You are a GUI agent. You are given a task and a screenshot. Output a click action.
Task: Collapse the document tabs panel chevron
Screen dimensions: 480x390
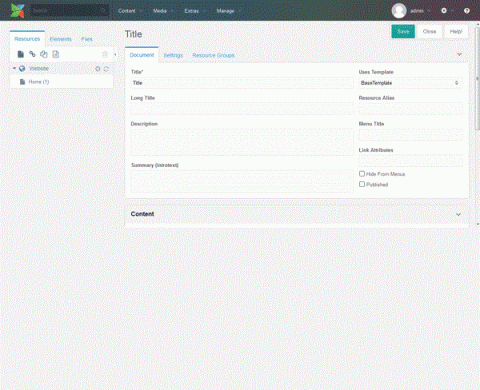(x=459, y=54)
